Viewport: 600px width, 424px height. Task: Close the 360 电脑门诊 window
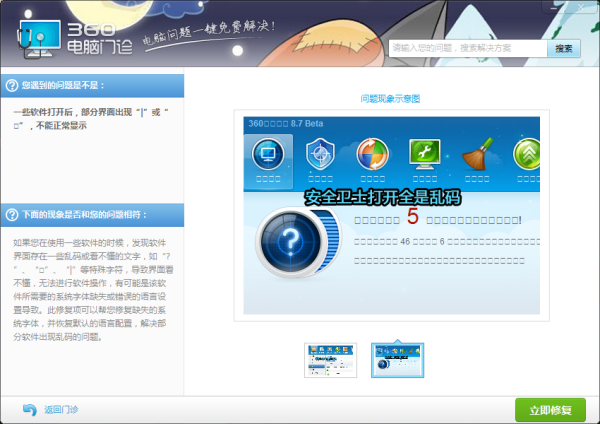tap(581, 7)
